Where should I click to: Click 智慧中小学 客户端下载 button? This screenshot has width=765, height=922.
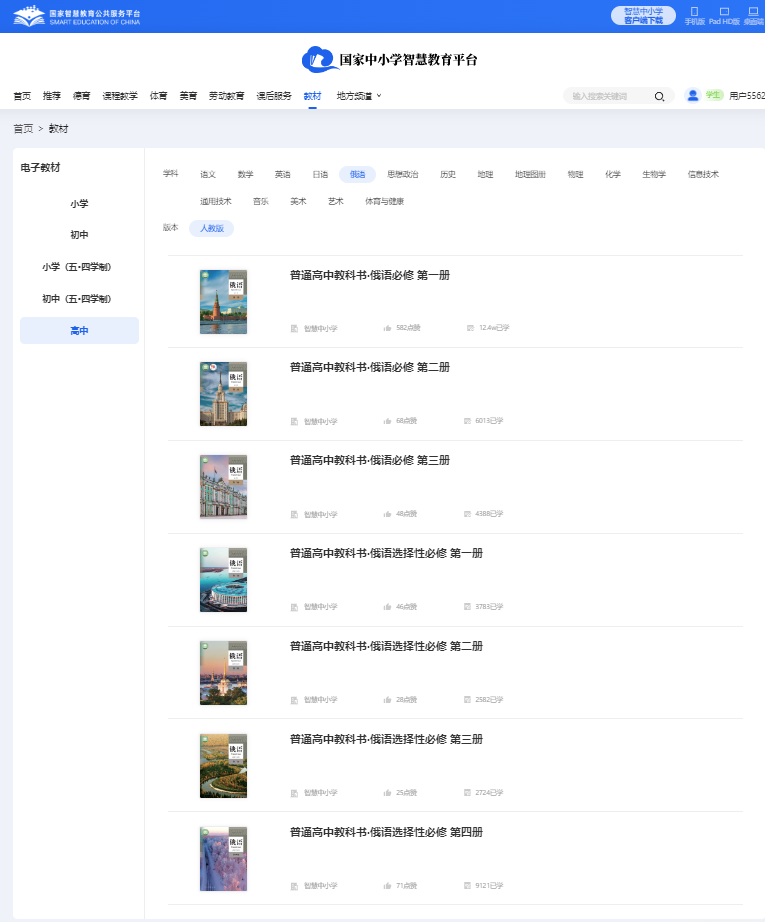(x=643, y=15)
